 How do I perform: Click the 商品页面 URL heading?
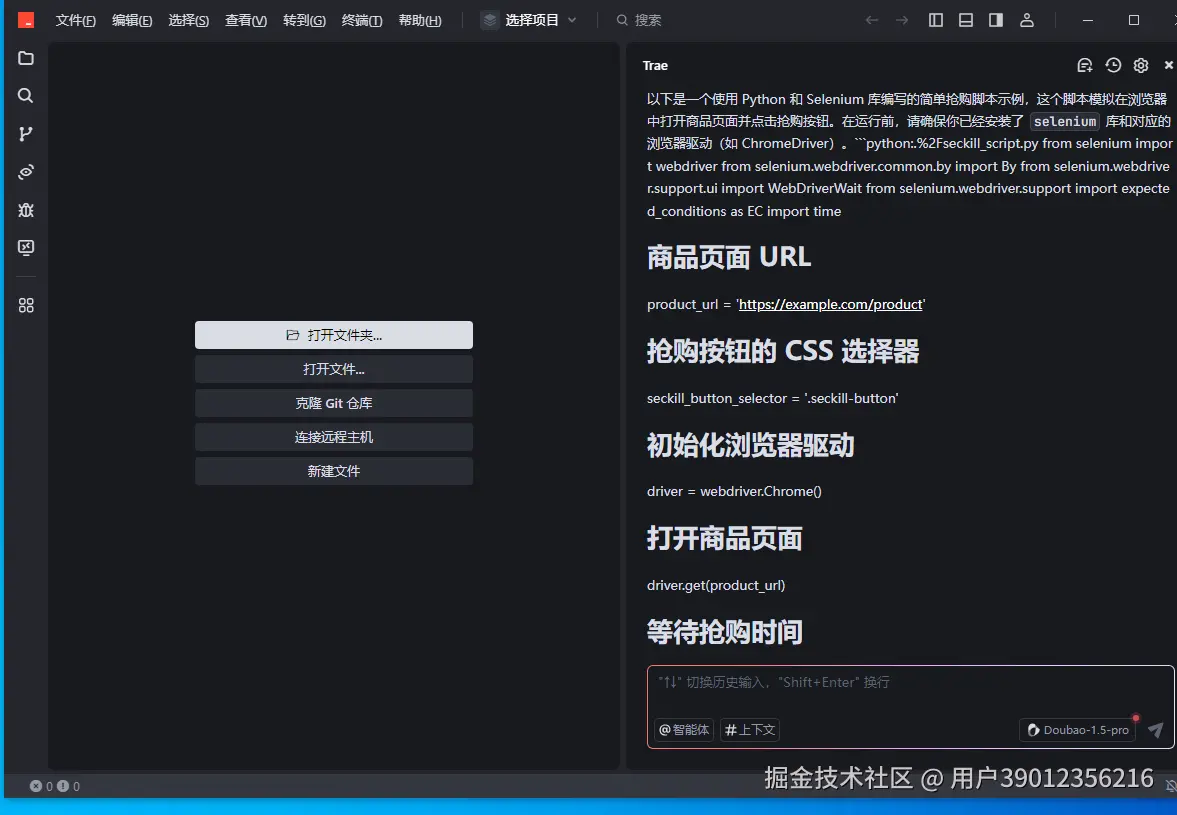pyautogui.click(x=729, y=257)
